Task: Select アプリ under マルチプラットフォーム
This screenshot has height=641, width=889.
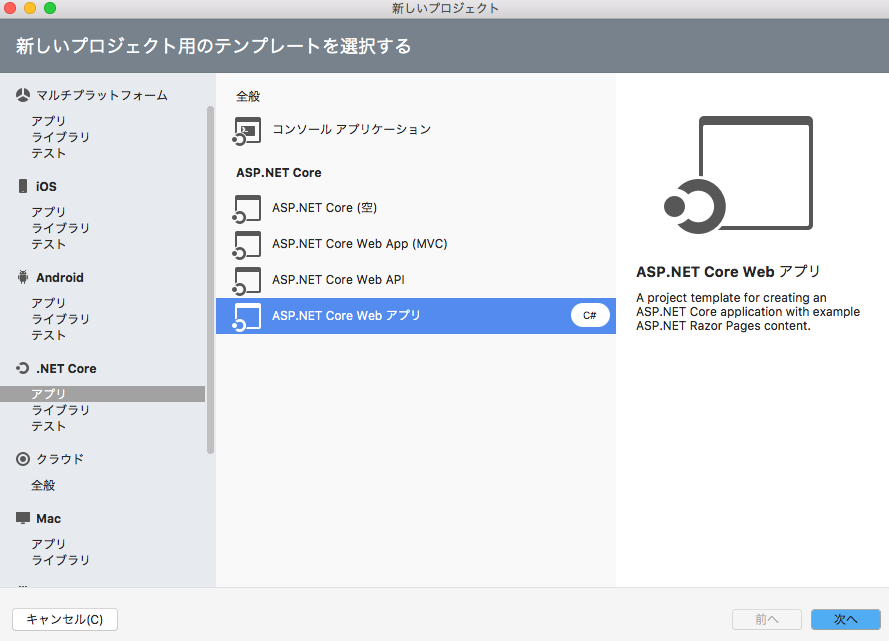Action: click(48, 121)
